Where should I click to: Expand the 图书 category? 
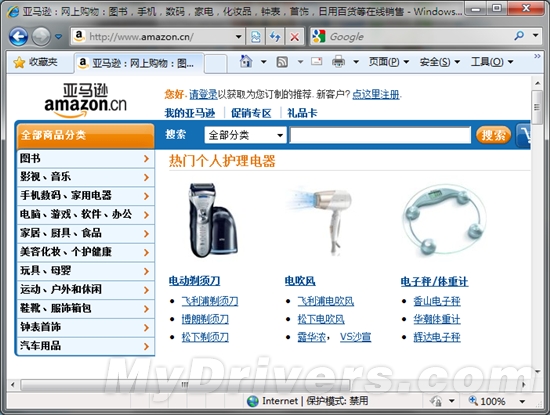point(85,159)
